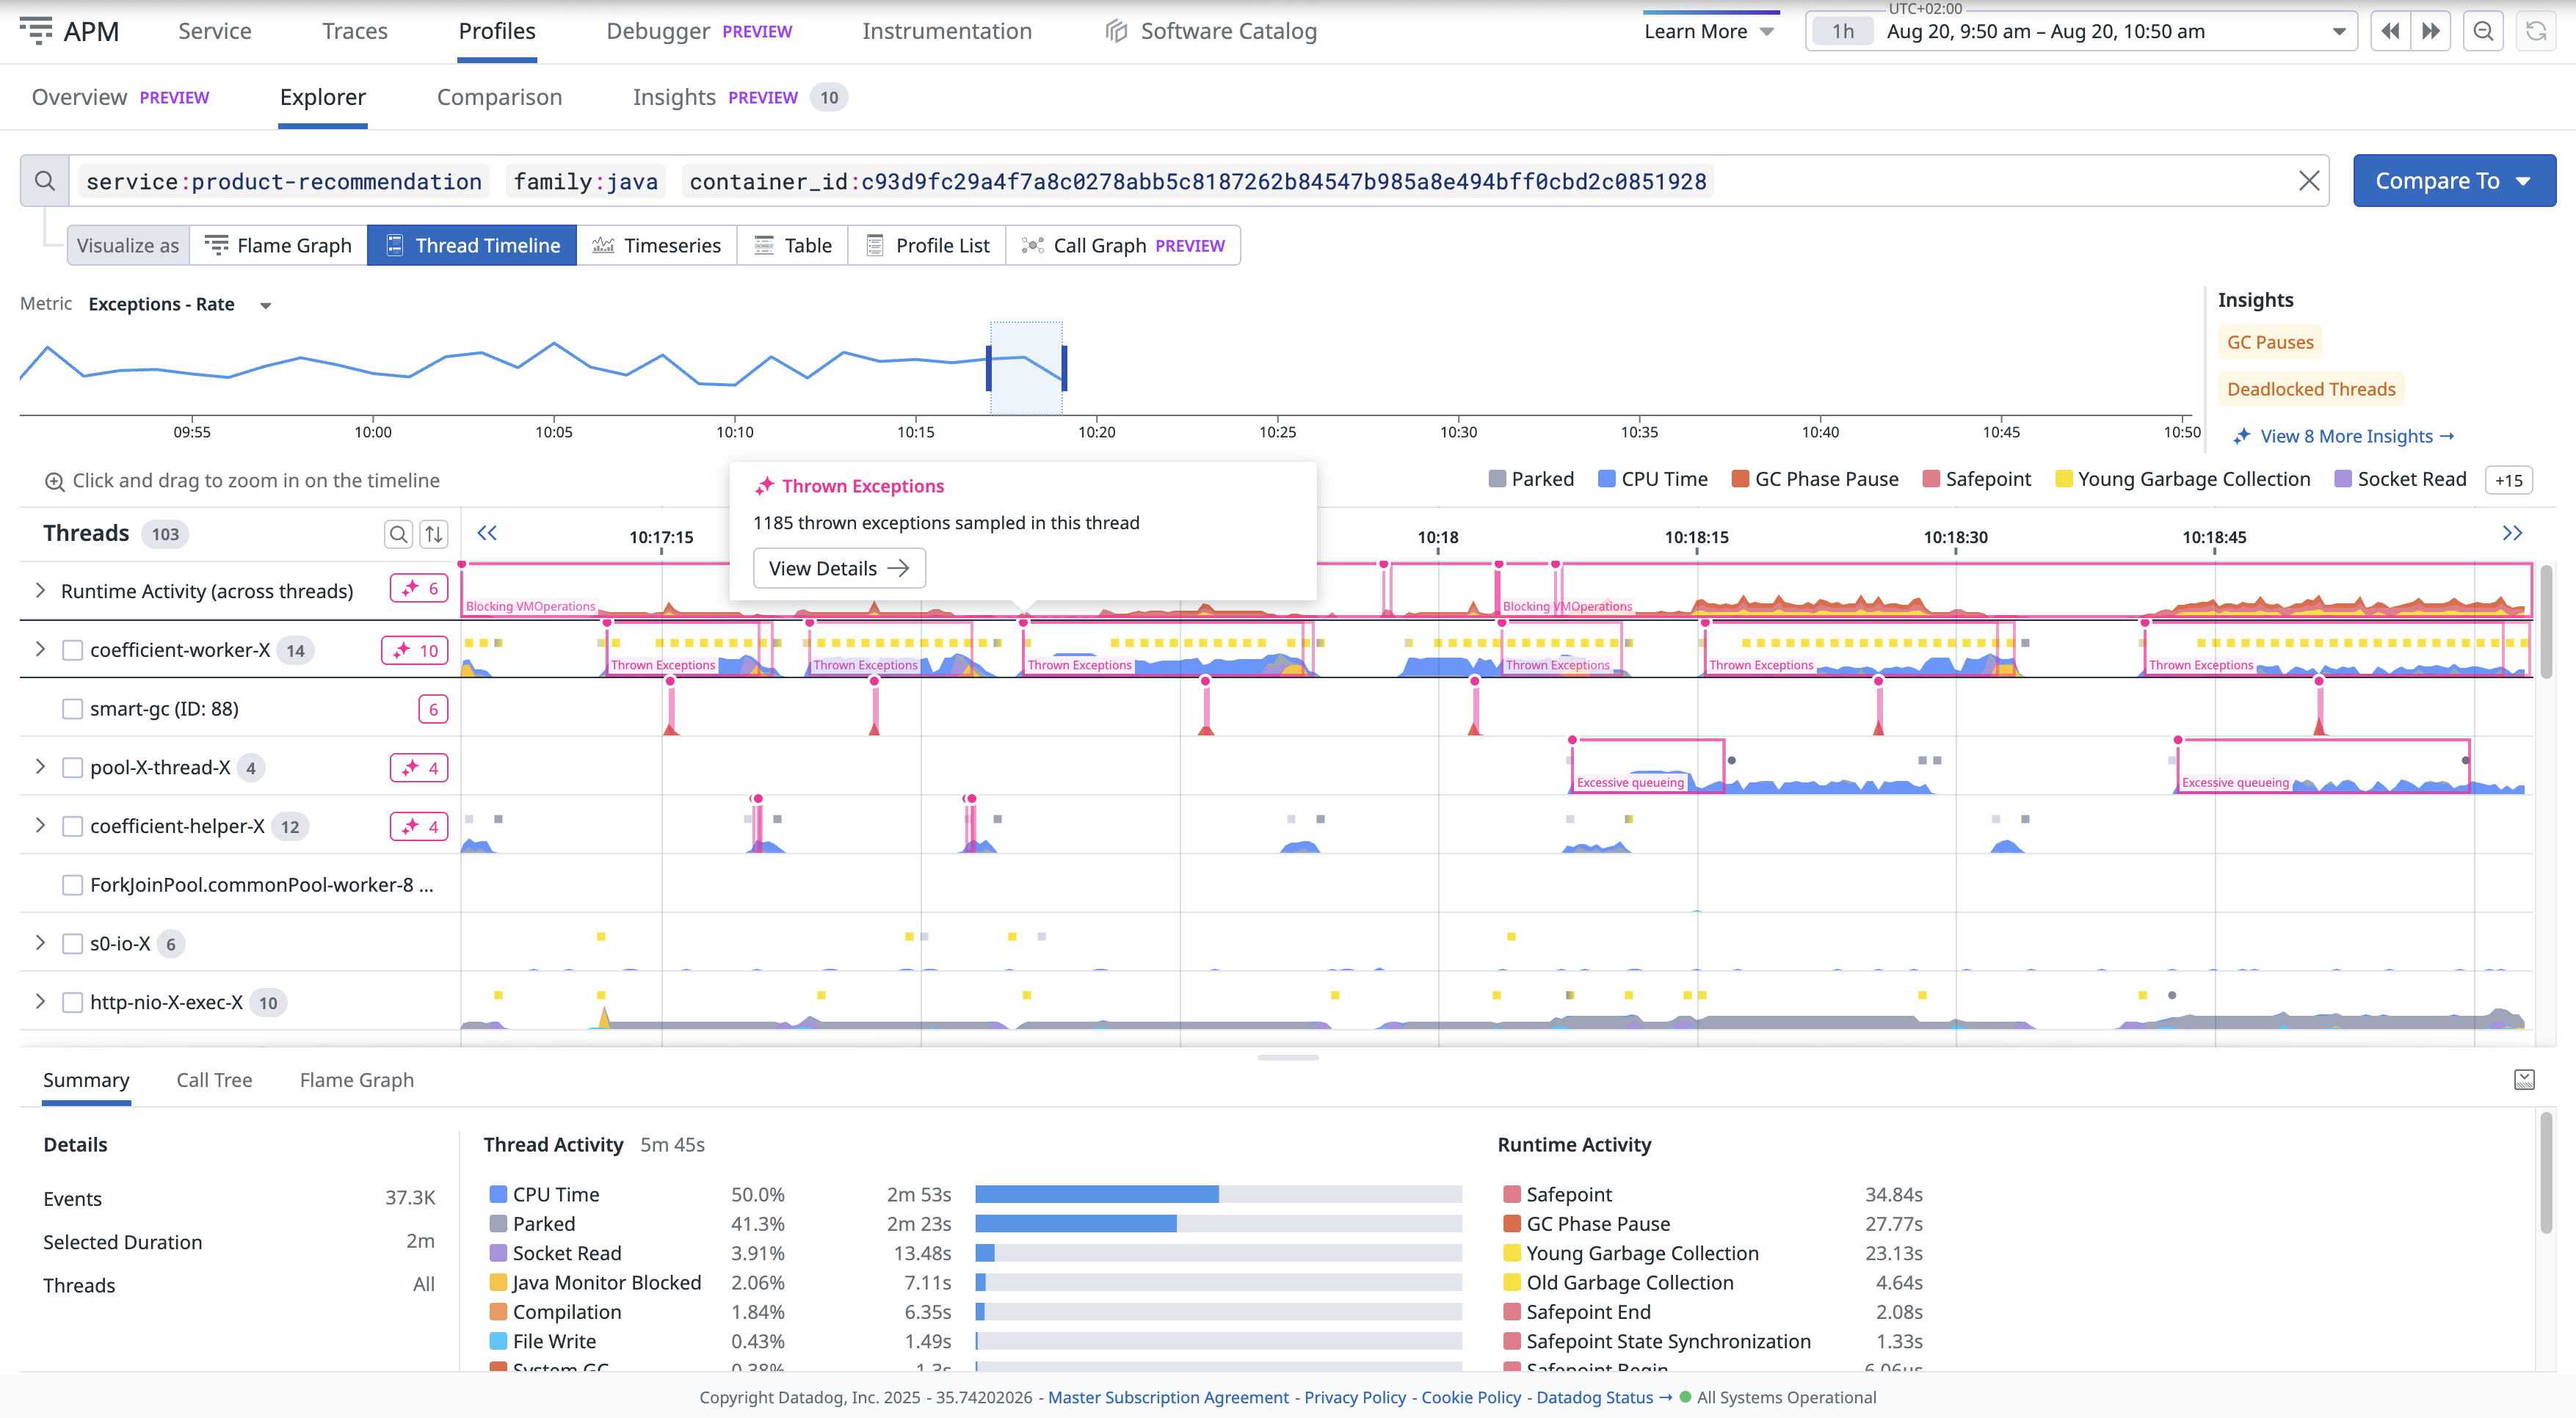Open smart-gc insights badge showing 6
2576x1418 pixels.
[x=433, y=709]
